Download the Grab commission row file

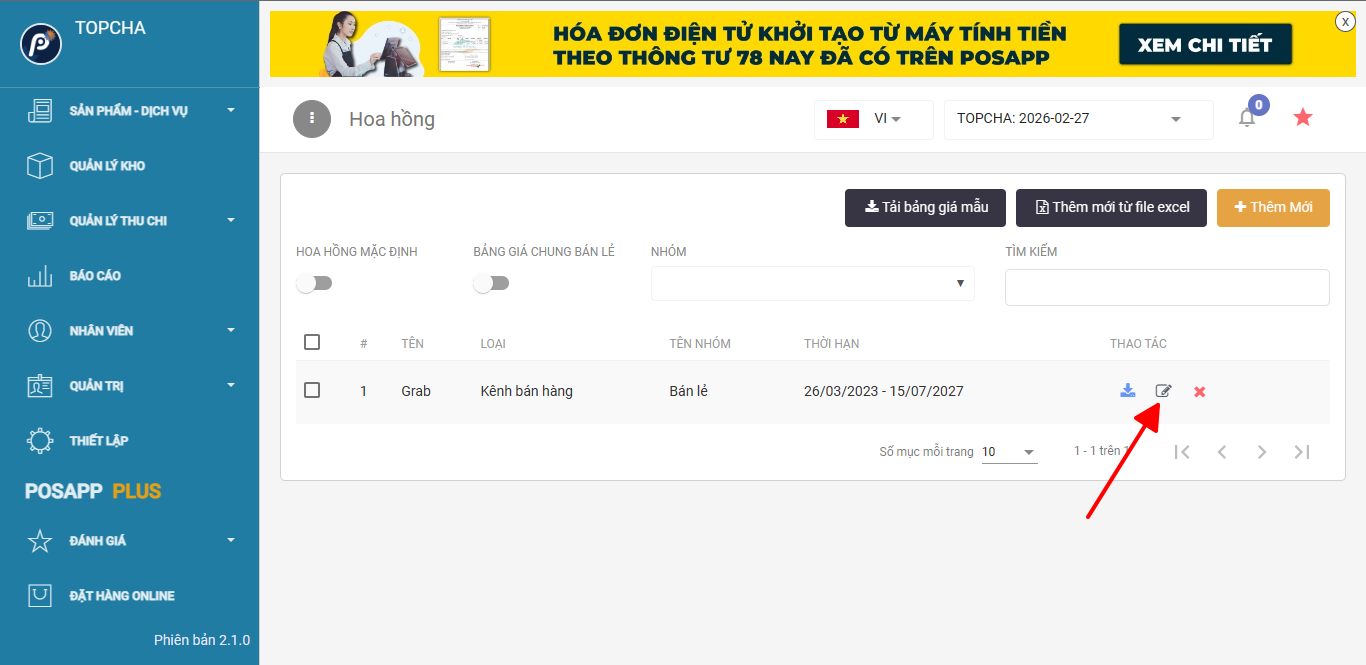(1128, 391)
